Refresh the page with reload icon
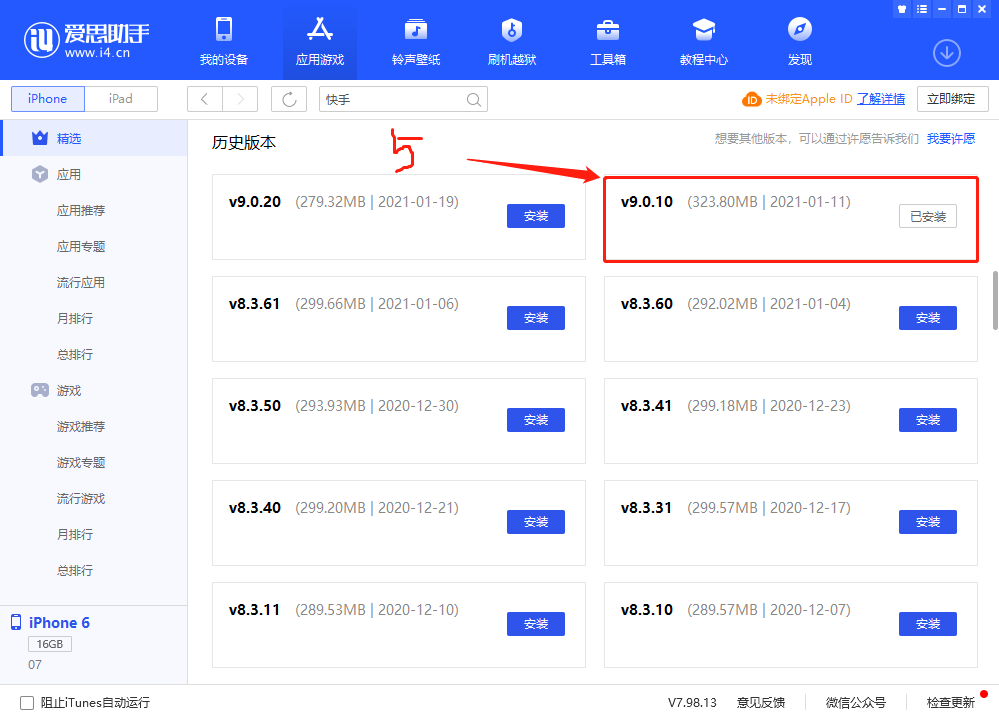The width and height of the screenshot is (999, 717). point(289,99)
